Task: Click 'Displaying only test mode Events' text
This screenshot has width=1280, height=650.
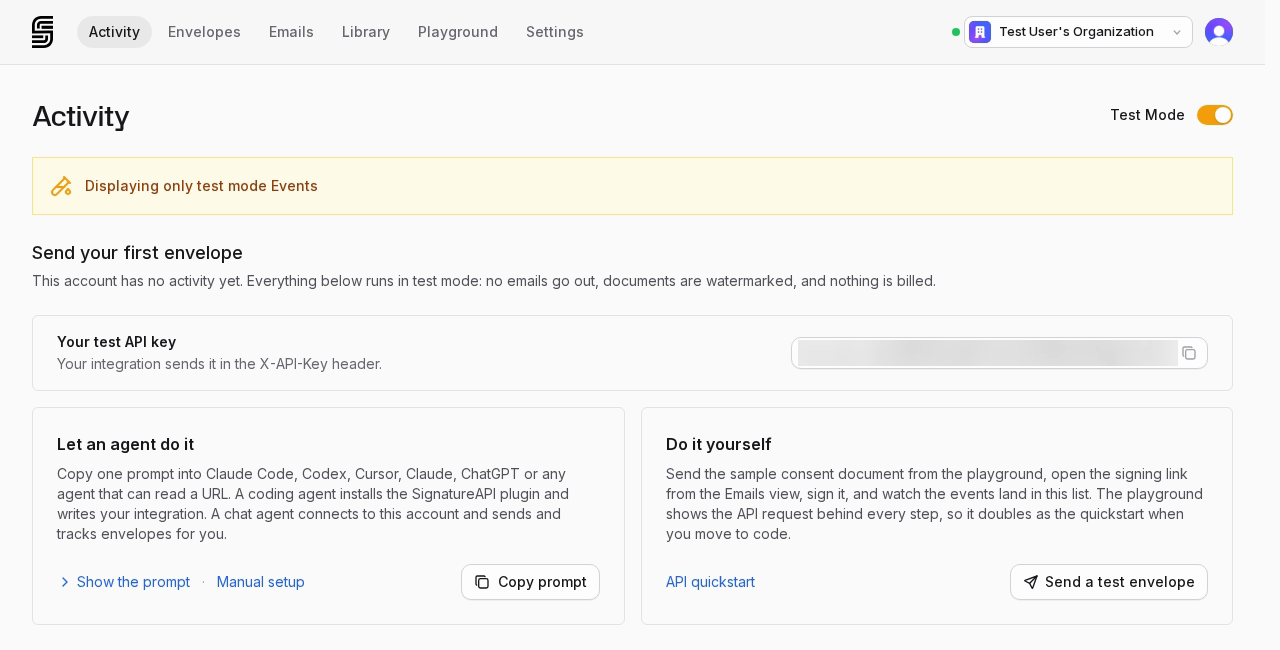Action: click(x=201, y=186)
